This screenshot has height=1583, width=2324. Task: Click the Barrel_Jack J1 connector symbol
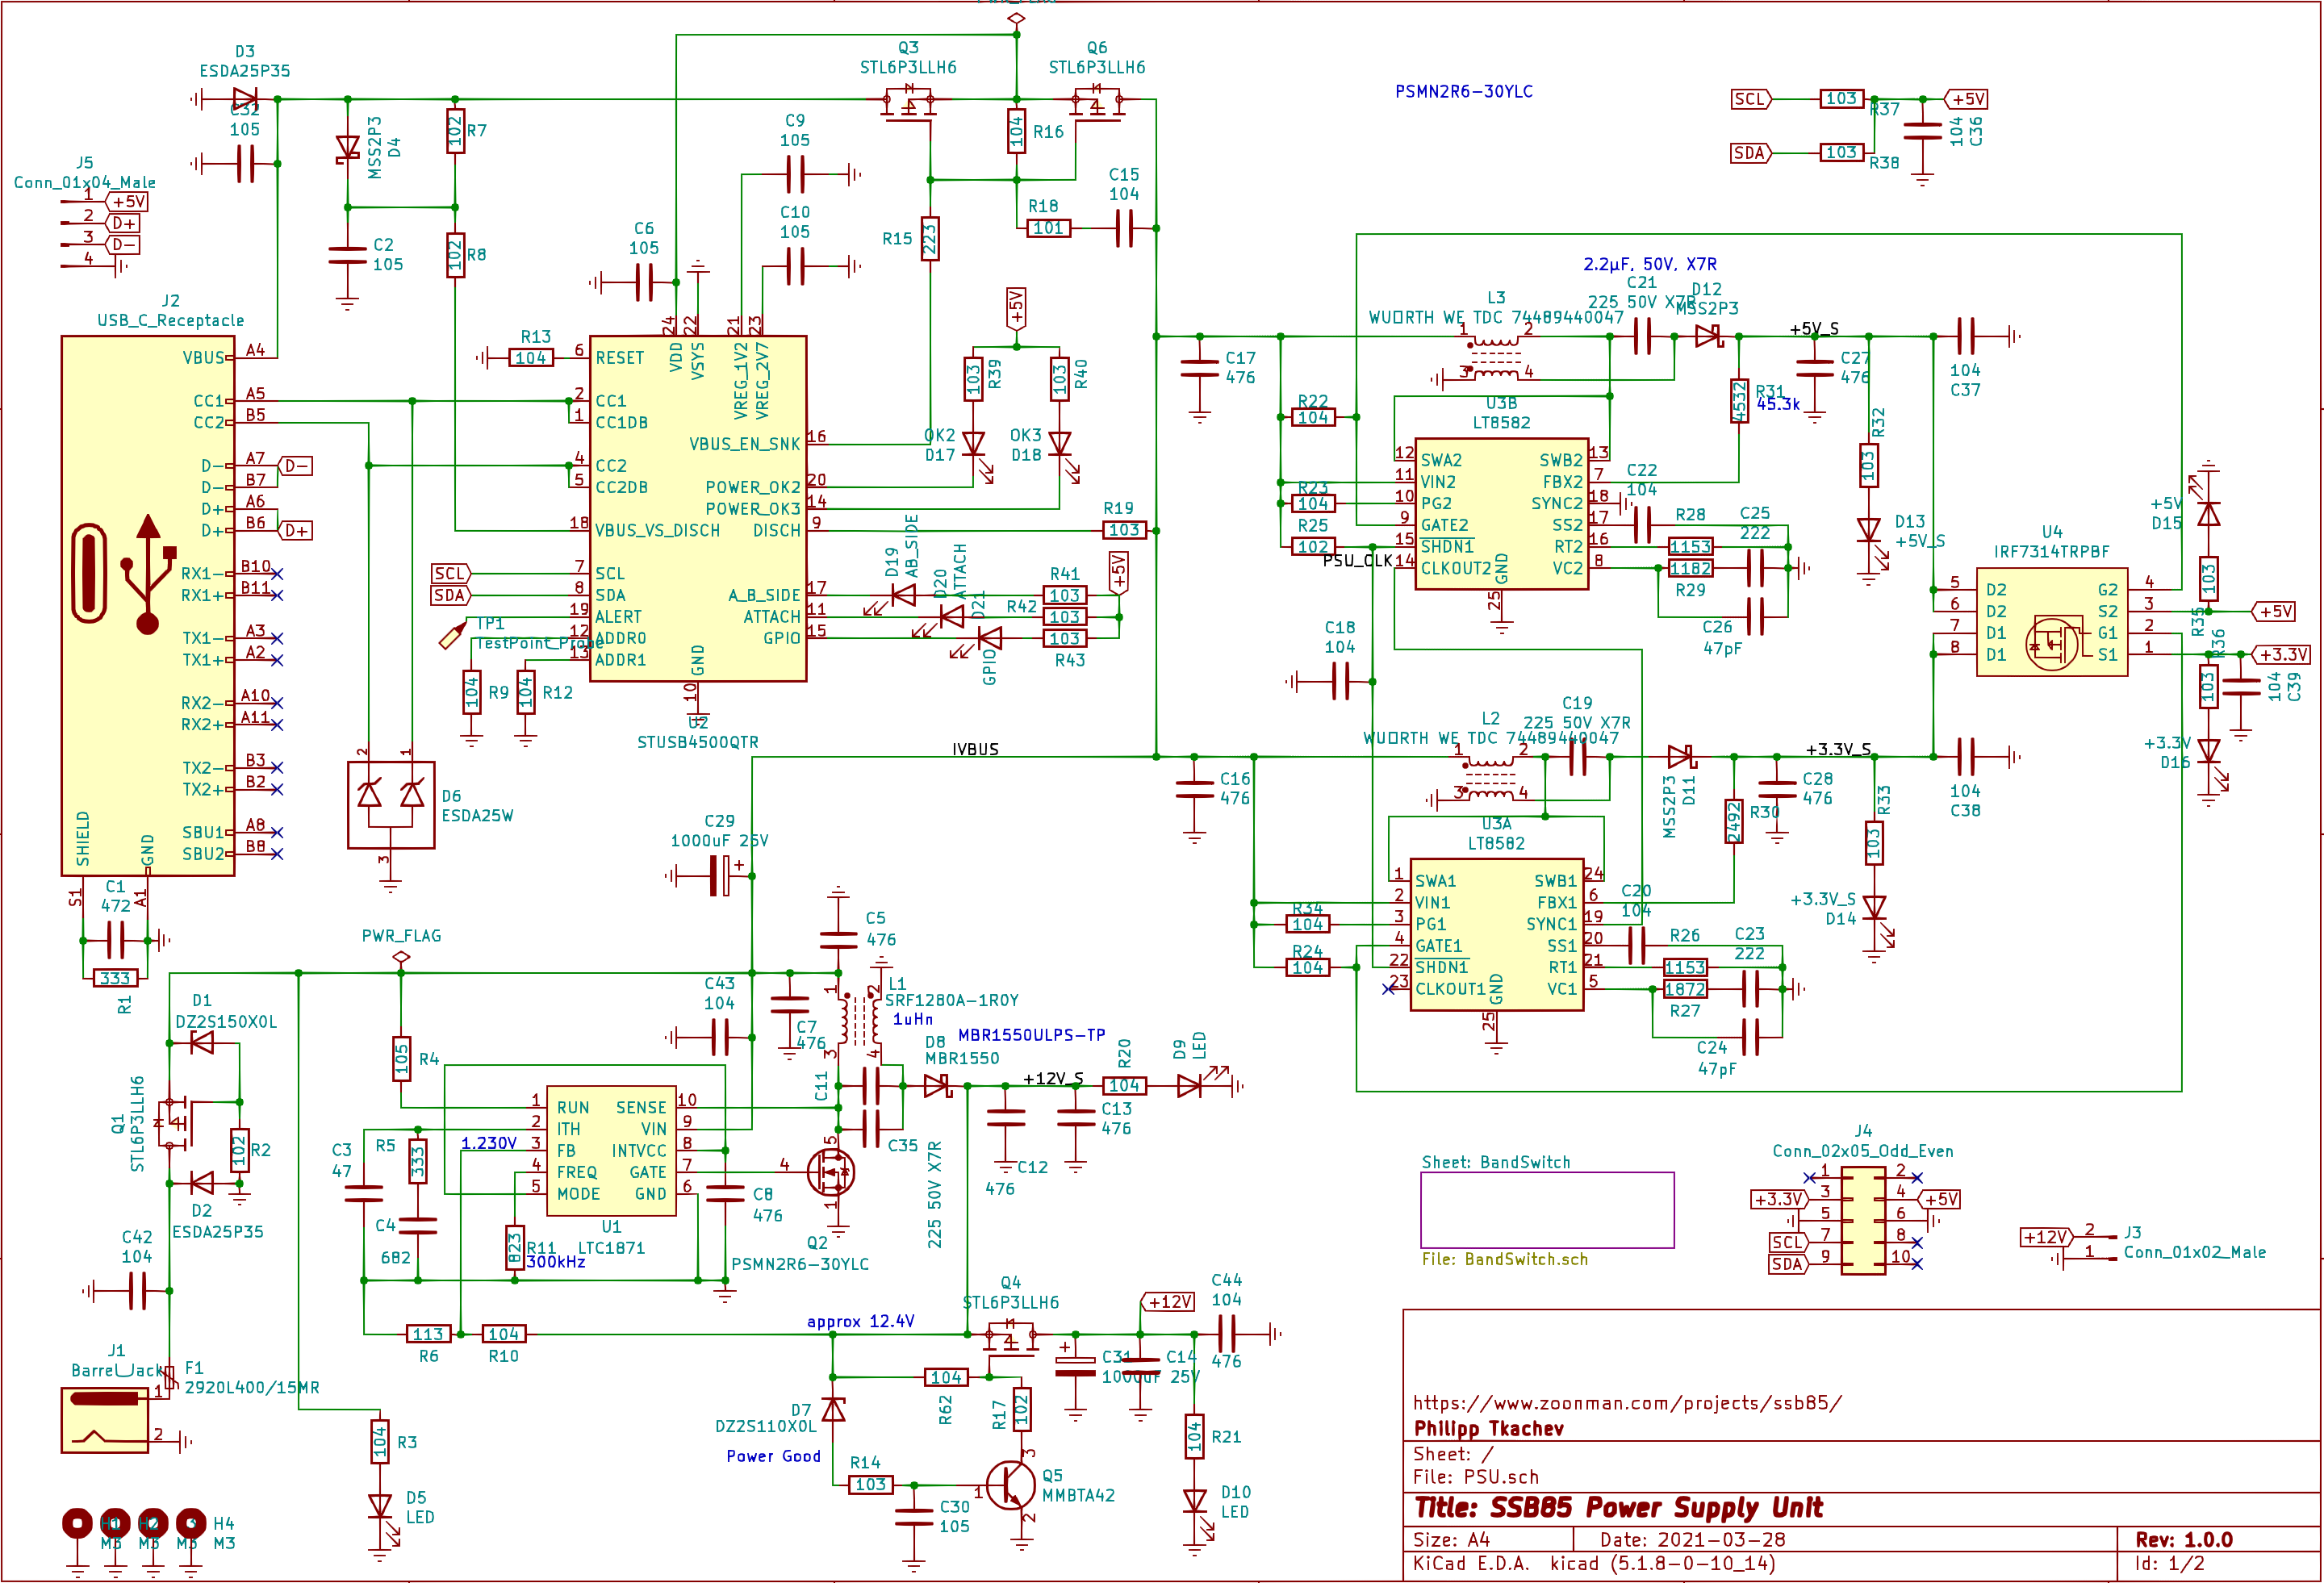click(x=104, y=1420)
